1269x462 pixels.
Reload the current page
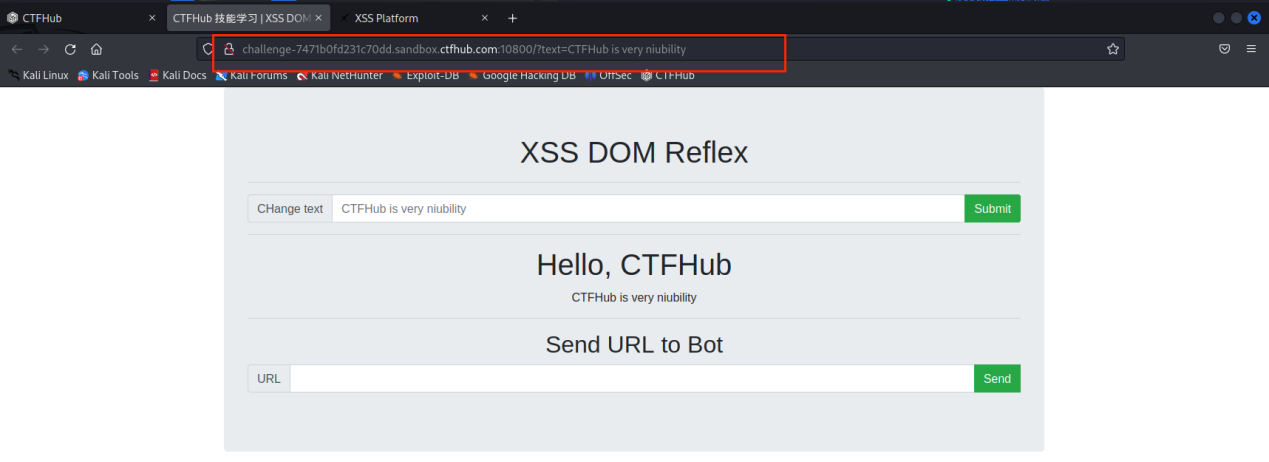[70, 49]
